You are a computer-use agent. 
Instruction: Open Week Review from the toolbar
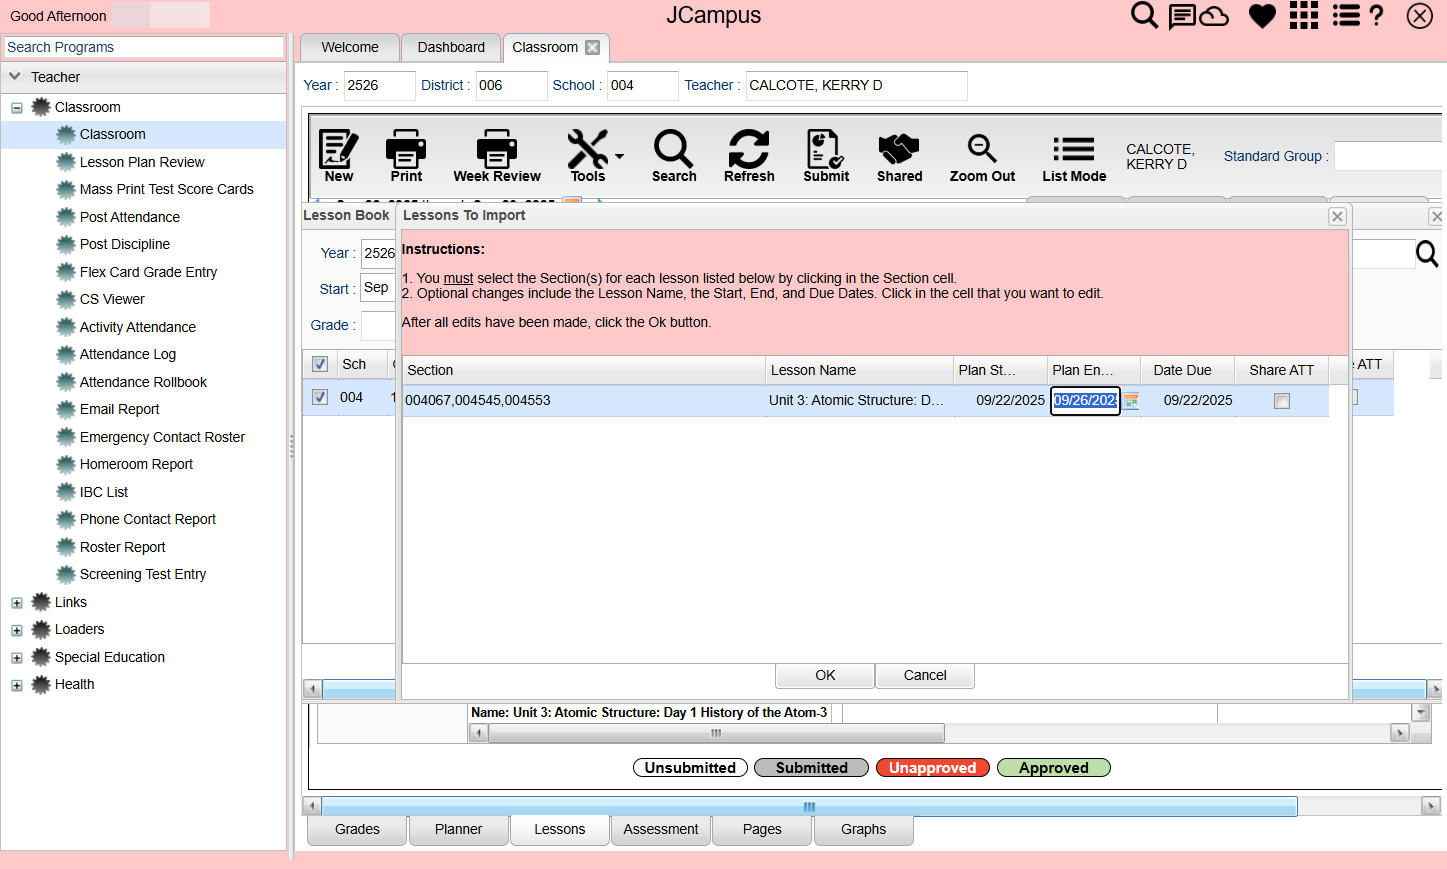tap(497, 156)
